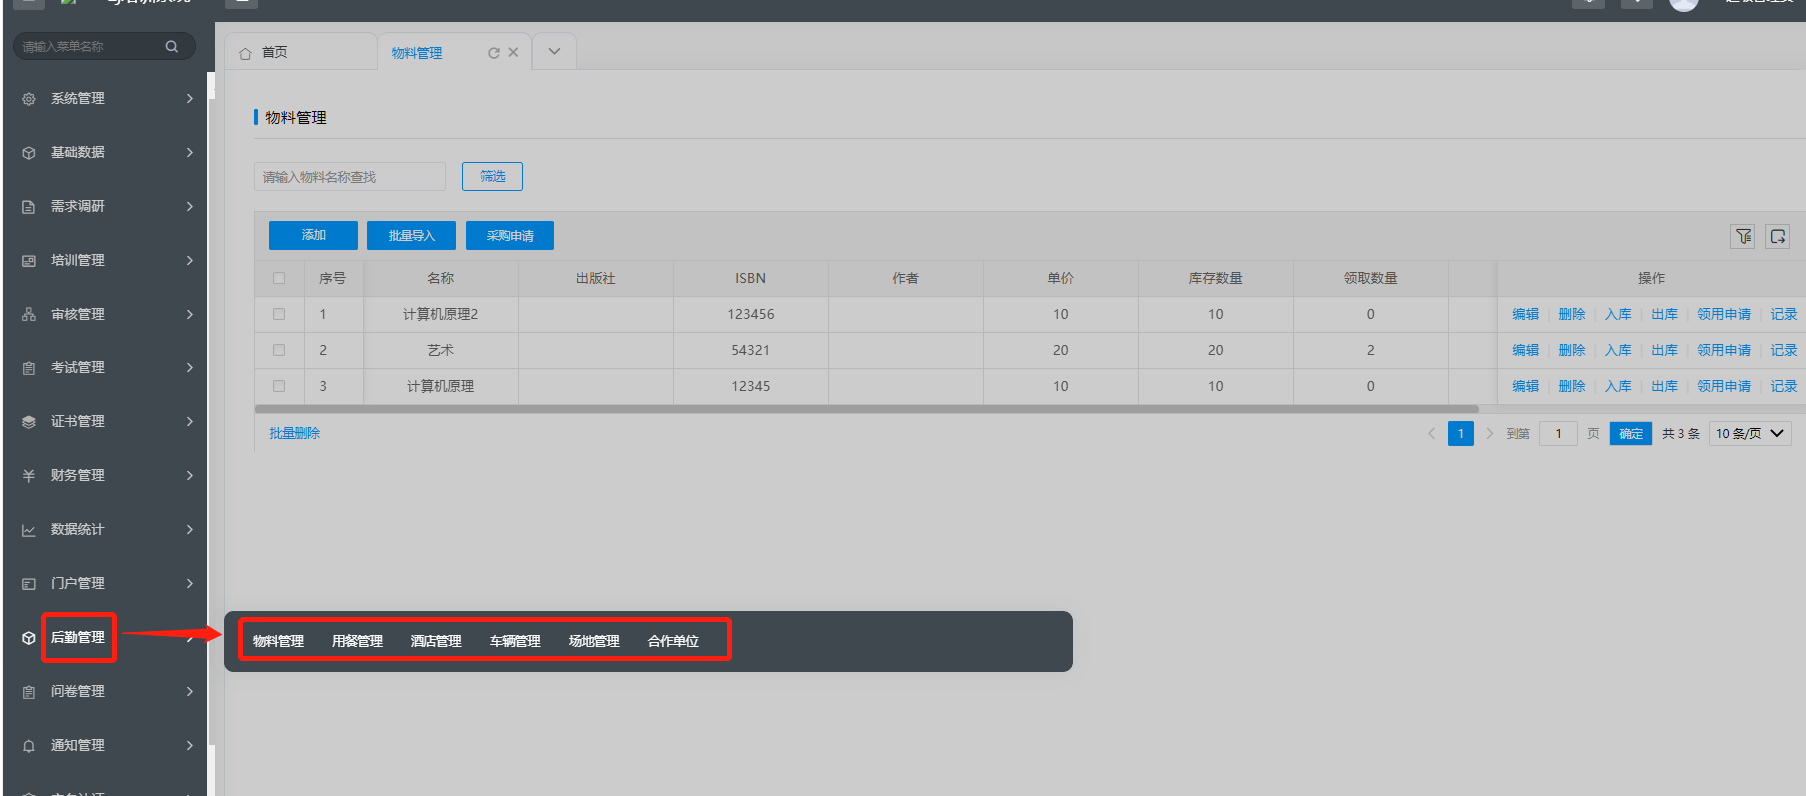Open the 10 条/页 page size dropdown
This screenshot has width=1806, height=796.
pos(1749,433)
